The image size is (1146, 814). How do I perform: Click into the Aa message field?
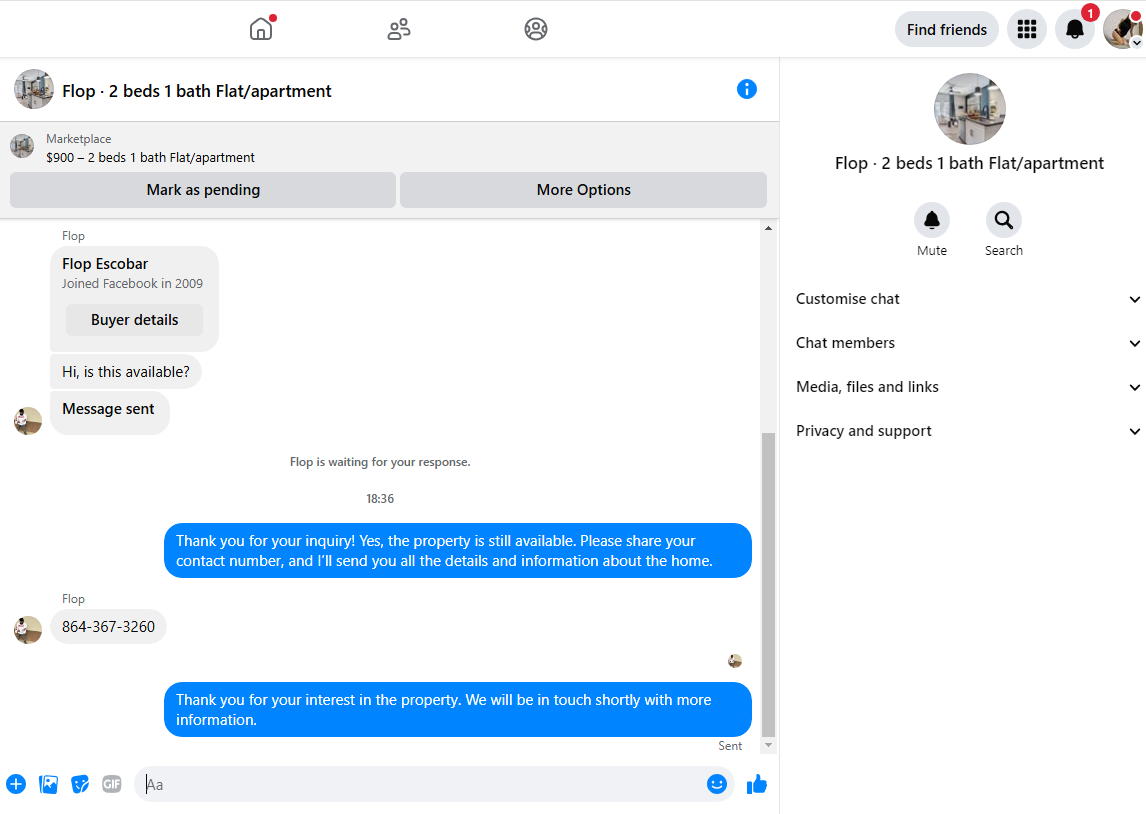click(420, 784)
